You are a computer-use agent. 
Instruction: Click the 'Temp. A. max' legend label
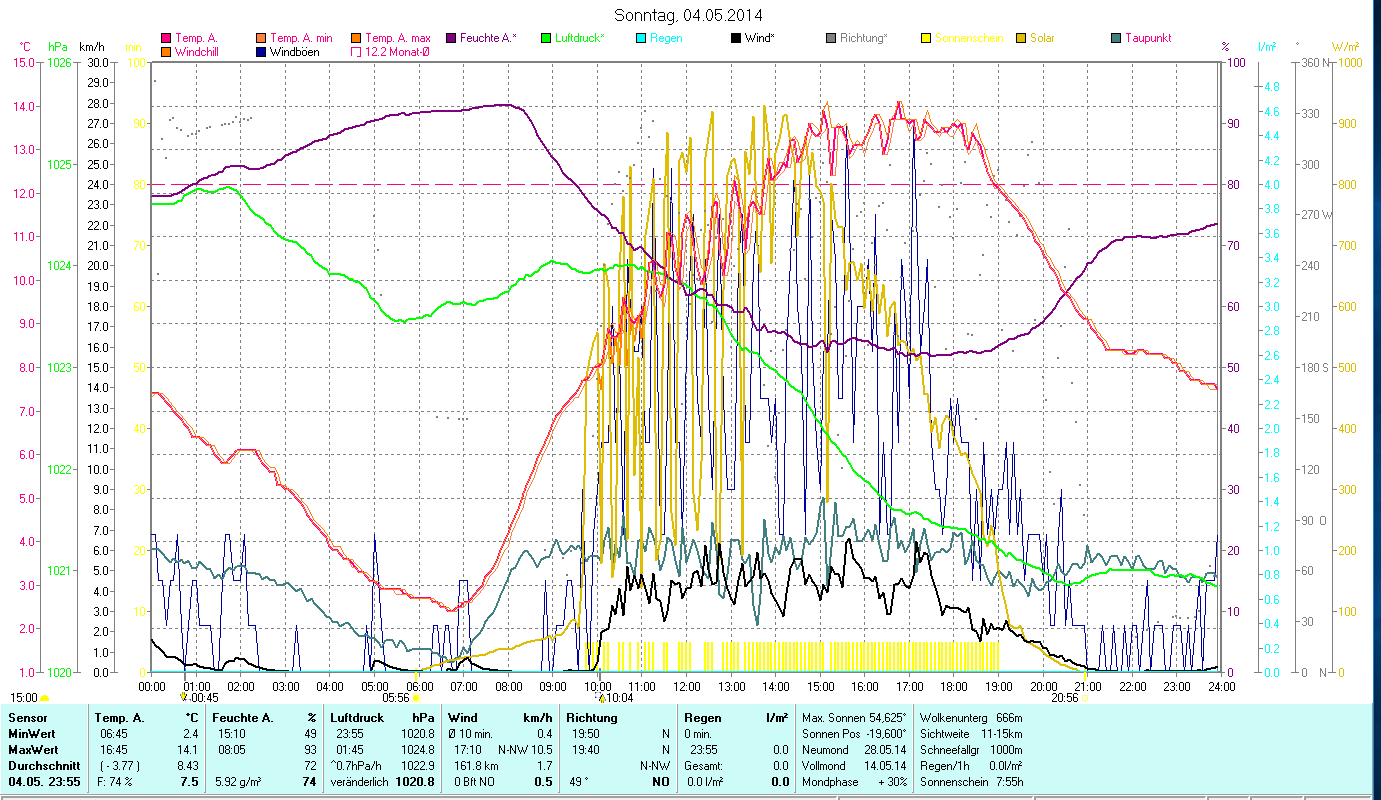(x=398, y=38)
